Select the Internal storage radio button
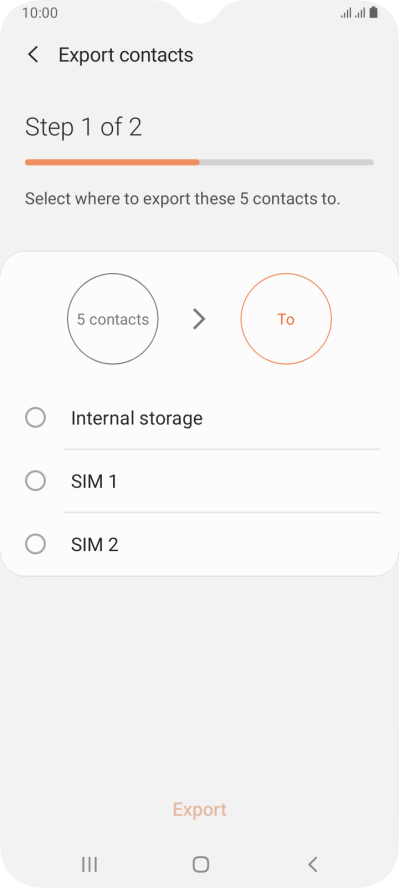Image resolution: width=399 pixels, height=888 pixels. pyautogui.click(x=36, y=418)
